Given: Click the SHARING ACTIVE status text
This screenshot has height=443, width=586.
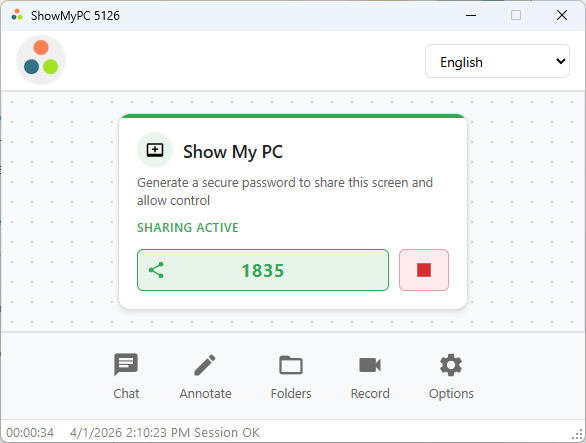Looking at the screenshot, I should pos(188,227).
